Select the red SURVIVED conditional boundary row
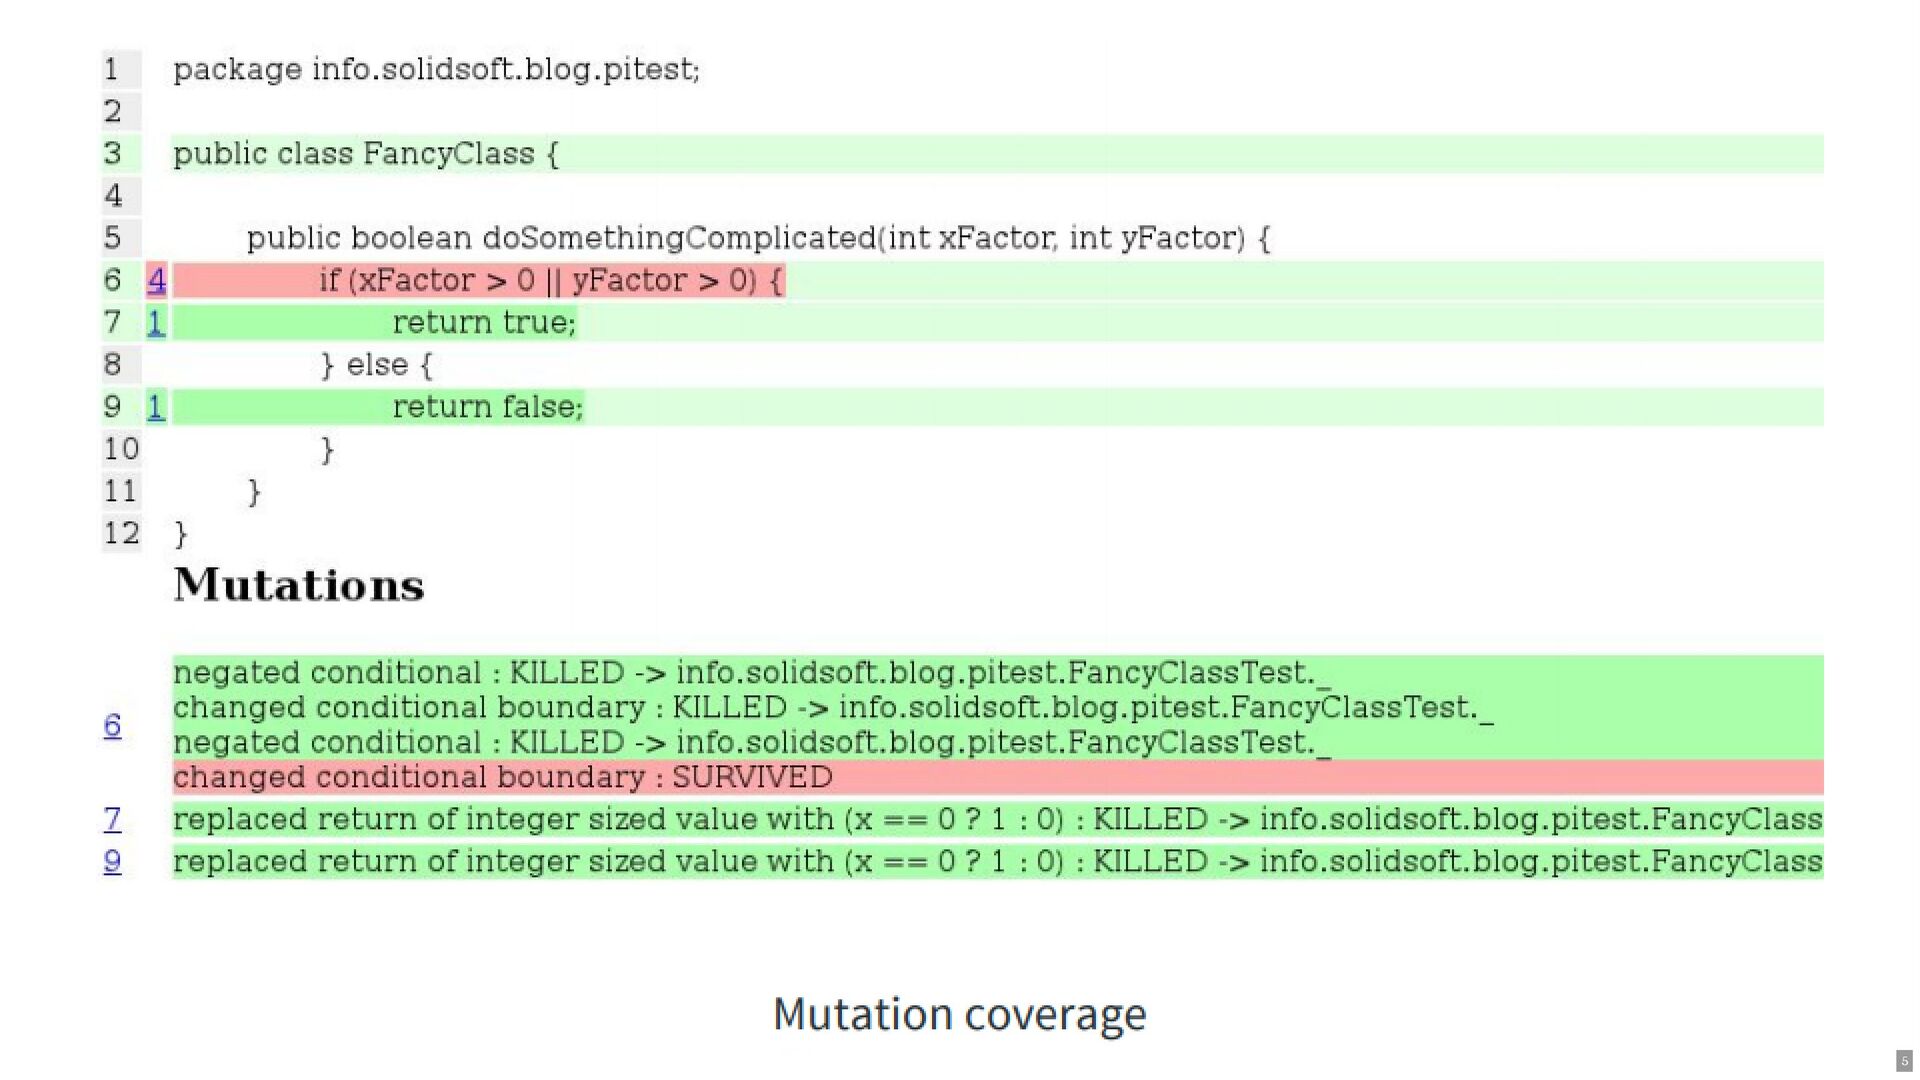1920x1080 pixels. click(x=502, y=777)
